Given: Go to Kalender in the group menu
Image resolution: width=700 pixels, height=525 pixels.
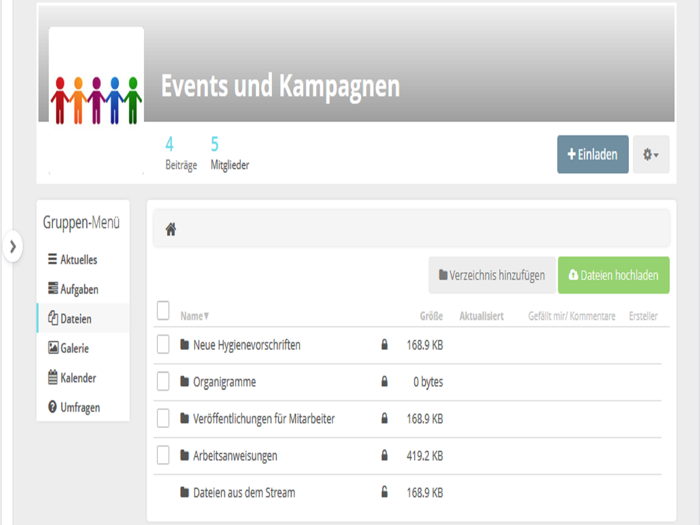Looking at the screenshot, I should pyautogui.click(x=78, y=378).
